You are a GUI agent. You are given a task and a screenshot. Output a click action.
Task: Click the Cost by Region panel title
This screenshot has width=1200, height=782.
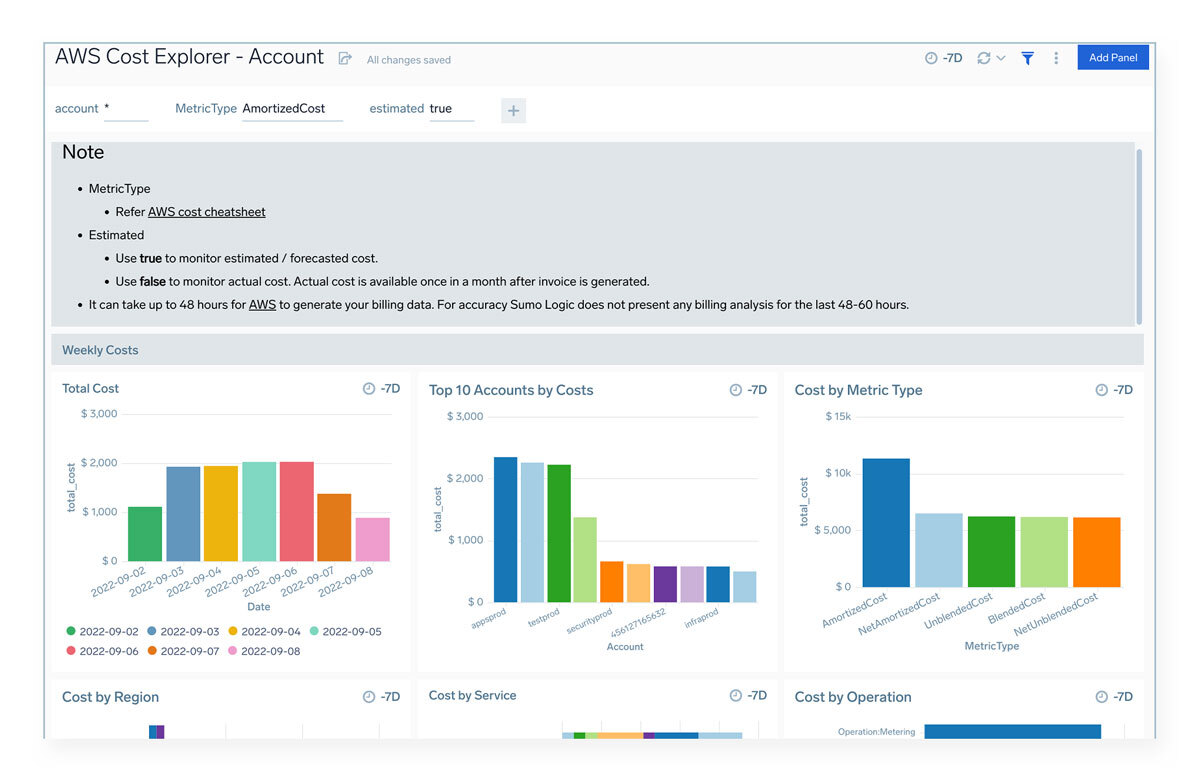click(110, 697)
